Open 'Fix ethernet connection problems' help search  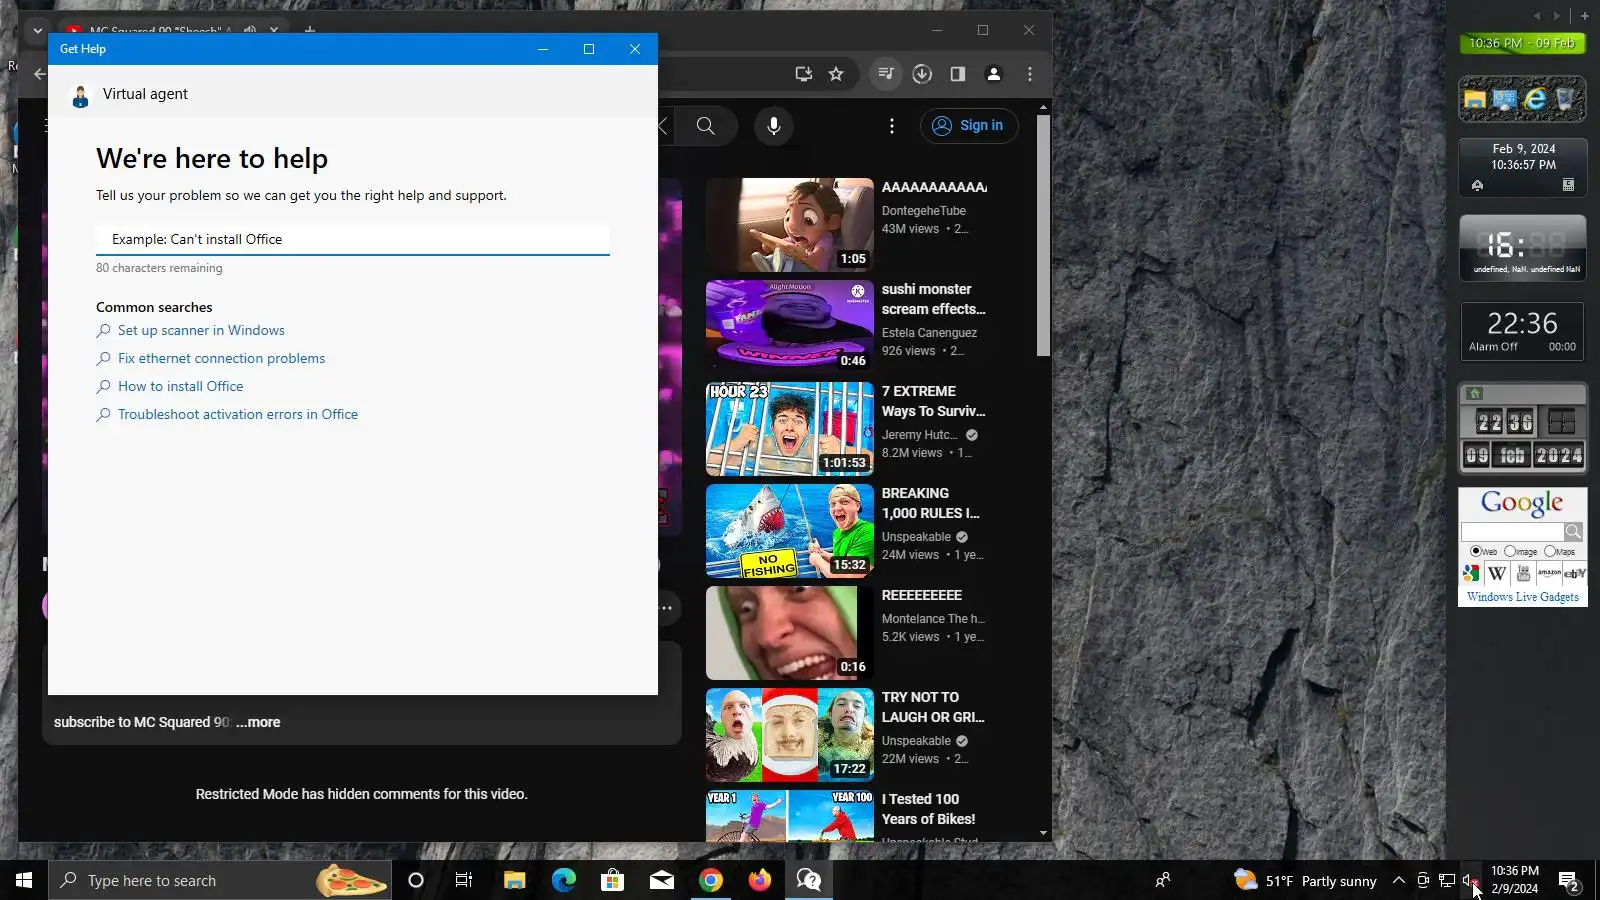(221, 358)
